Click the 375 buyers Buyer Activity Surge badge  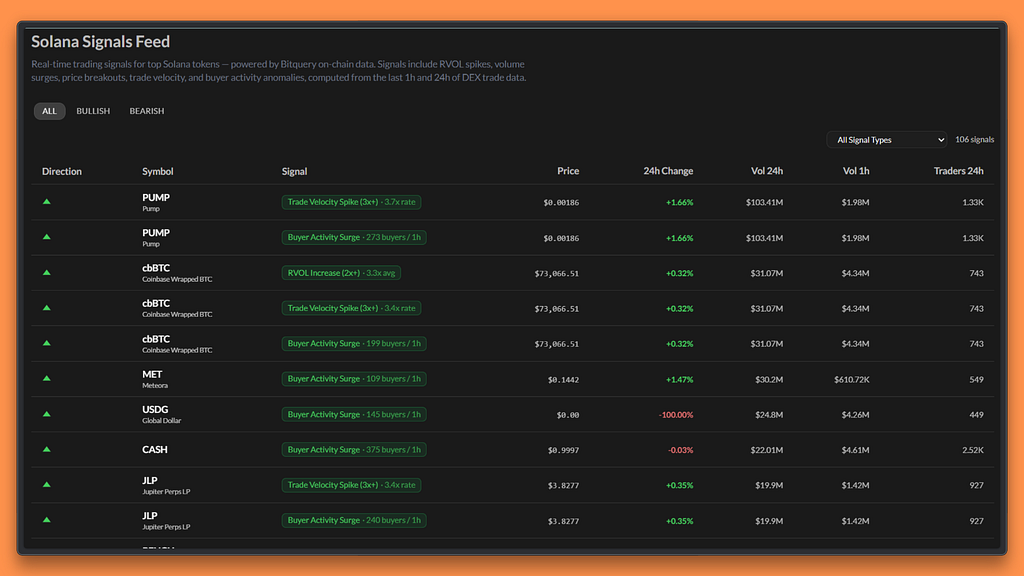pyautogui.click(x=354, y=449)
